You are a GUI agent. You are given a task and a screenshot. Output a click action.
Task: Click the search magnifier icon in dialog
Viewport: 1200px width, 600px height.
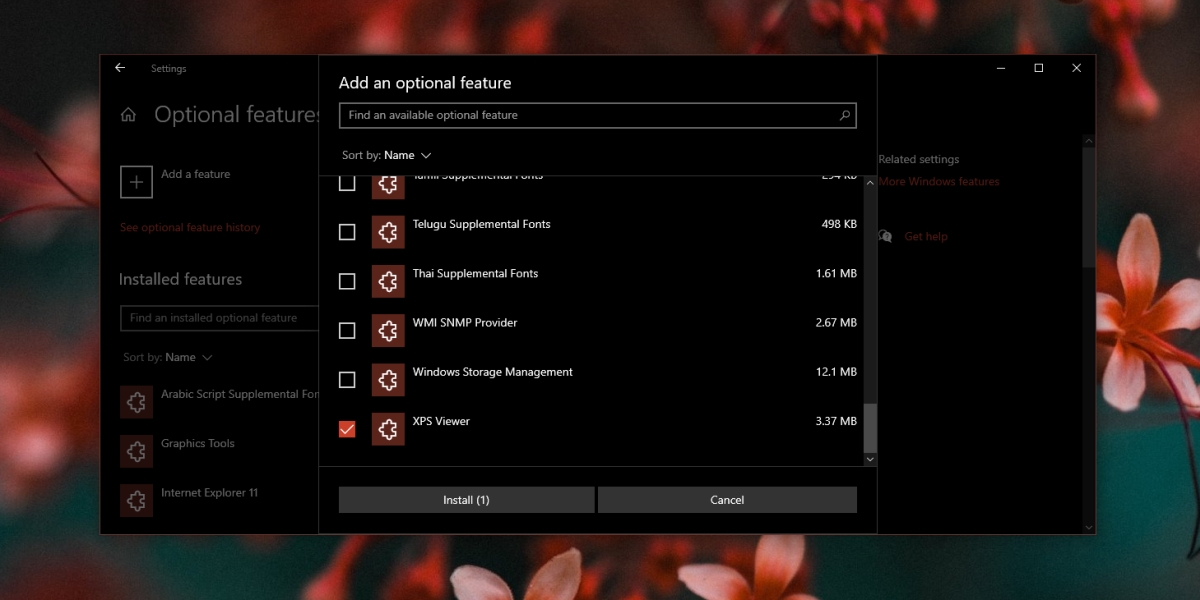click(x=845, y=115)
